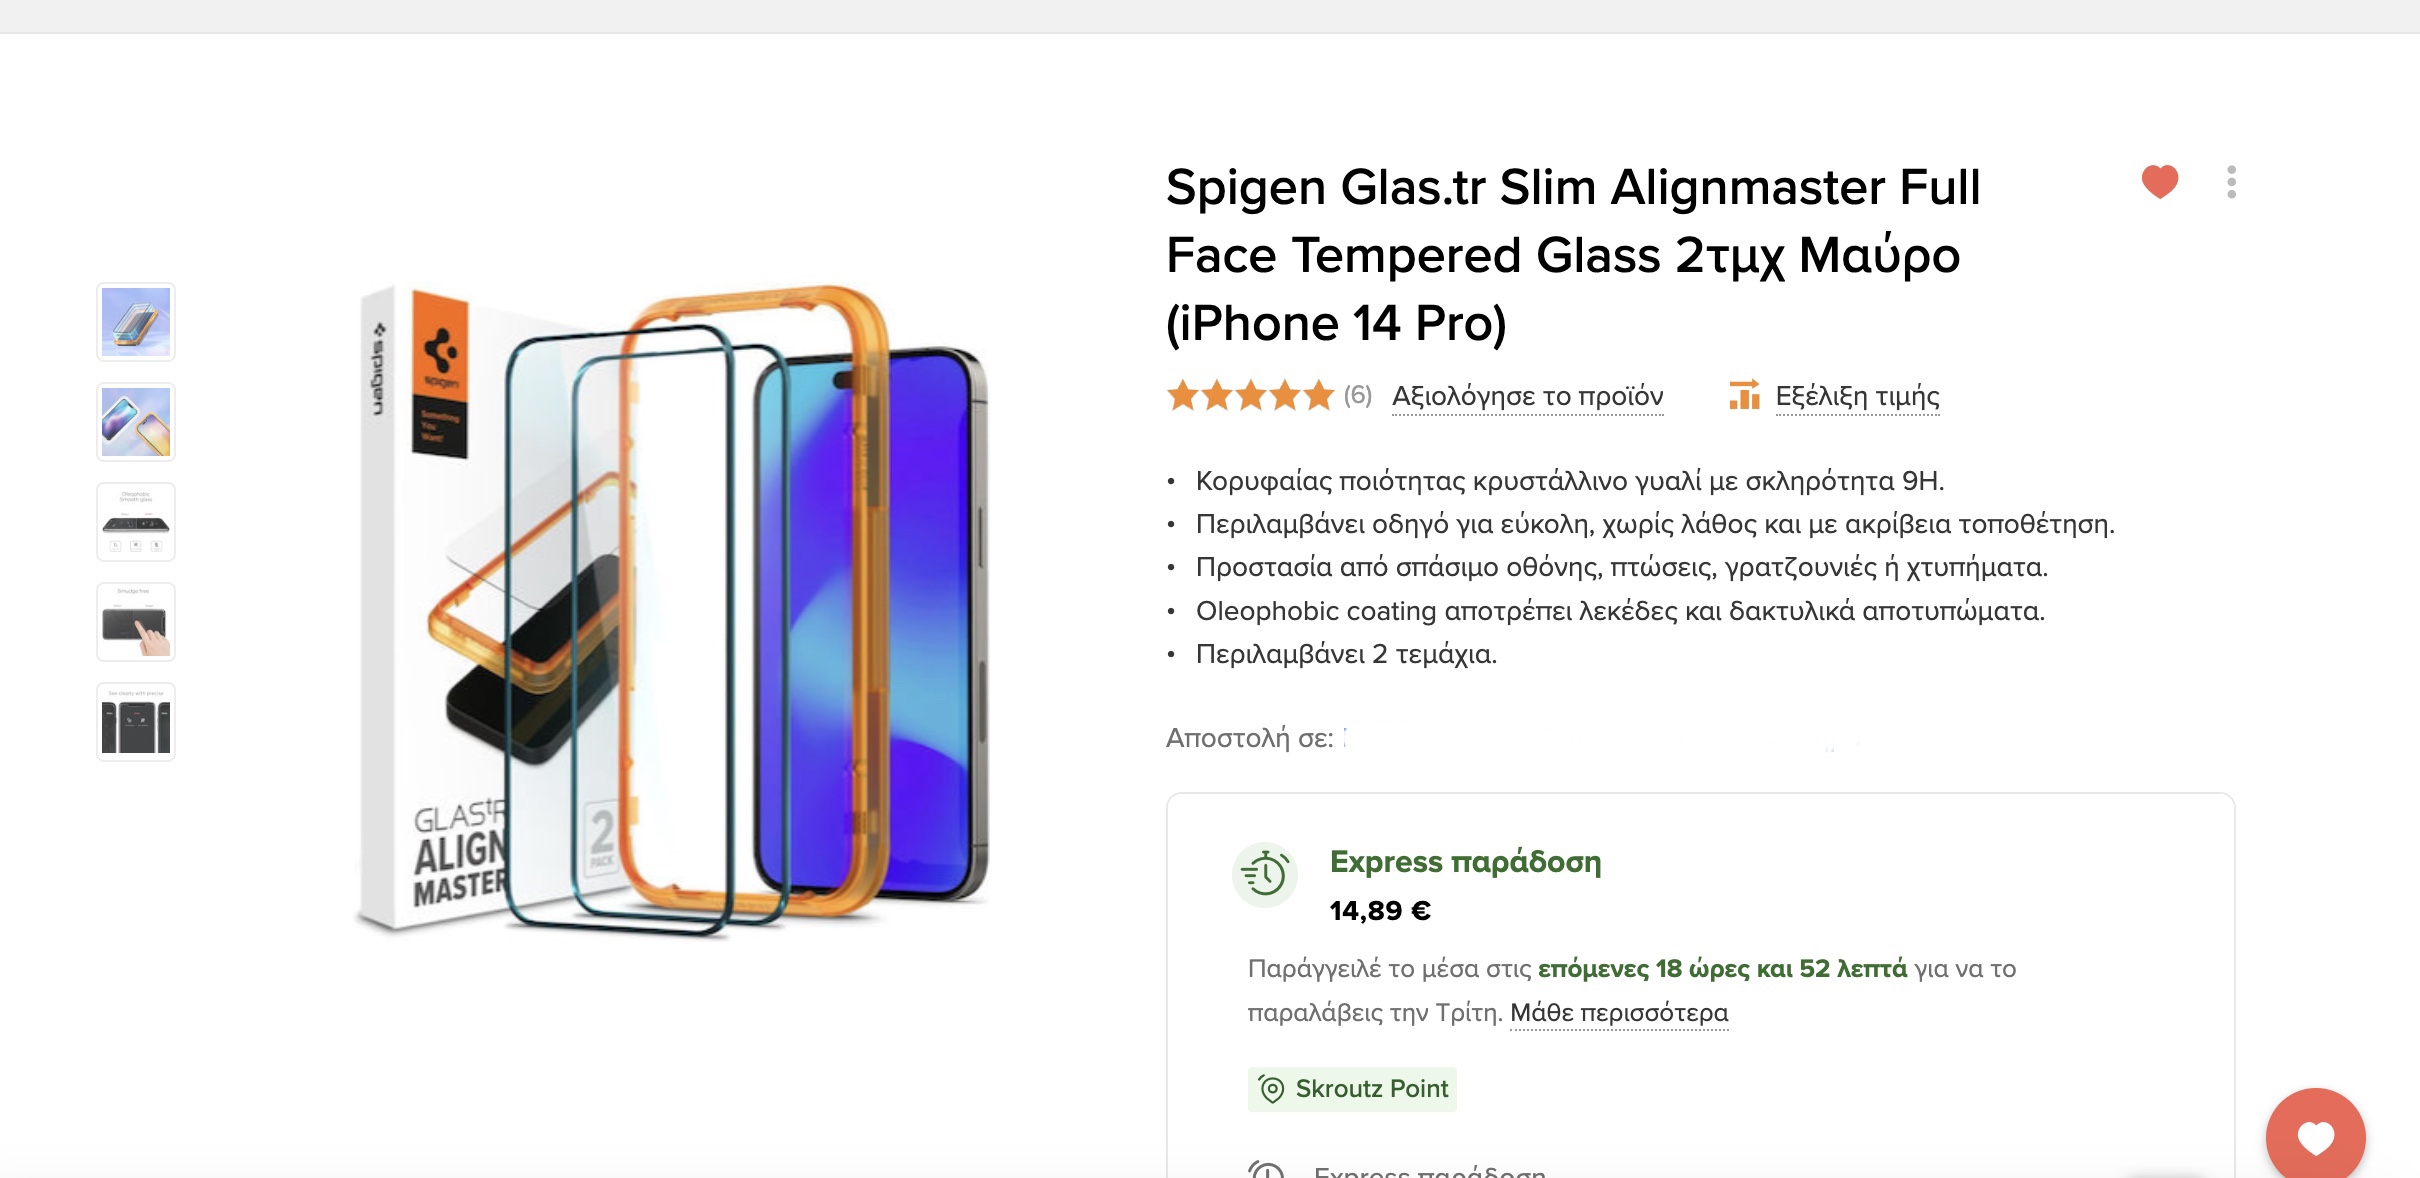This screenshot has width=2420, height=1178.
Task: Click the lower Express παράδοση clock icon
Action: pyautogui.click(x=1266, y=1170)
